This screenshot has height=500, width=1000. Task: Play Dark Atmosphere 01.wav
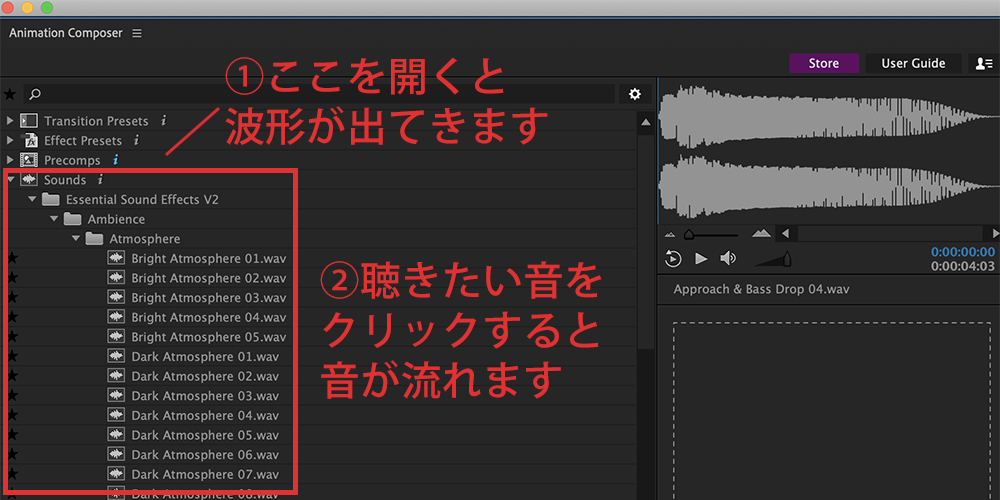[205, 357]
